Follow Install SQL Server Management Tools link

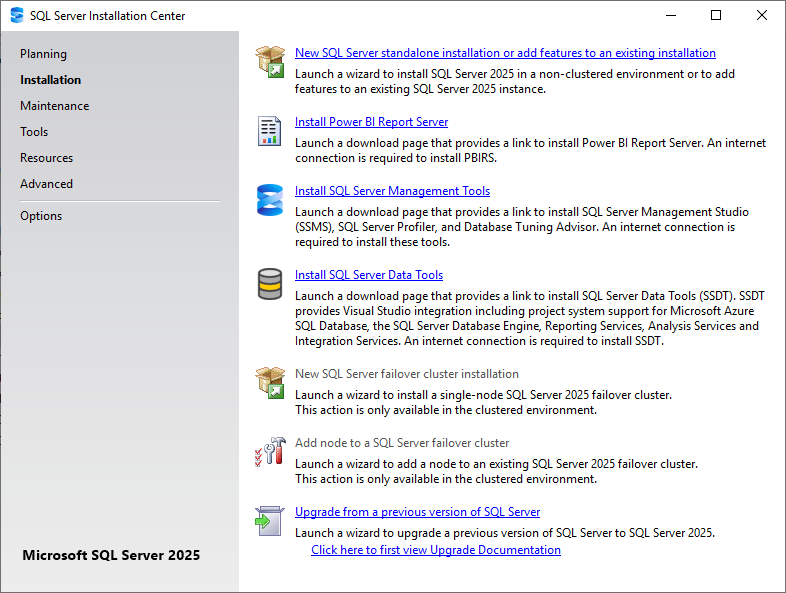[392, 191]
